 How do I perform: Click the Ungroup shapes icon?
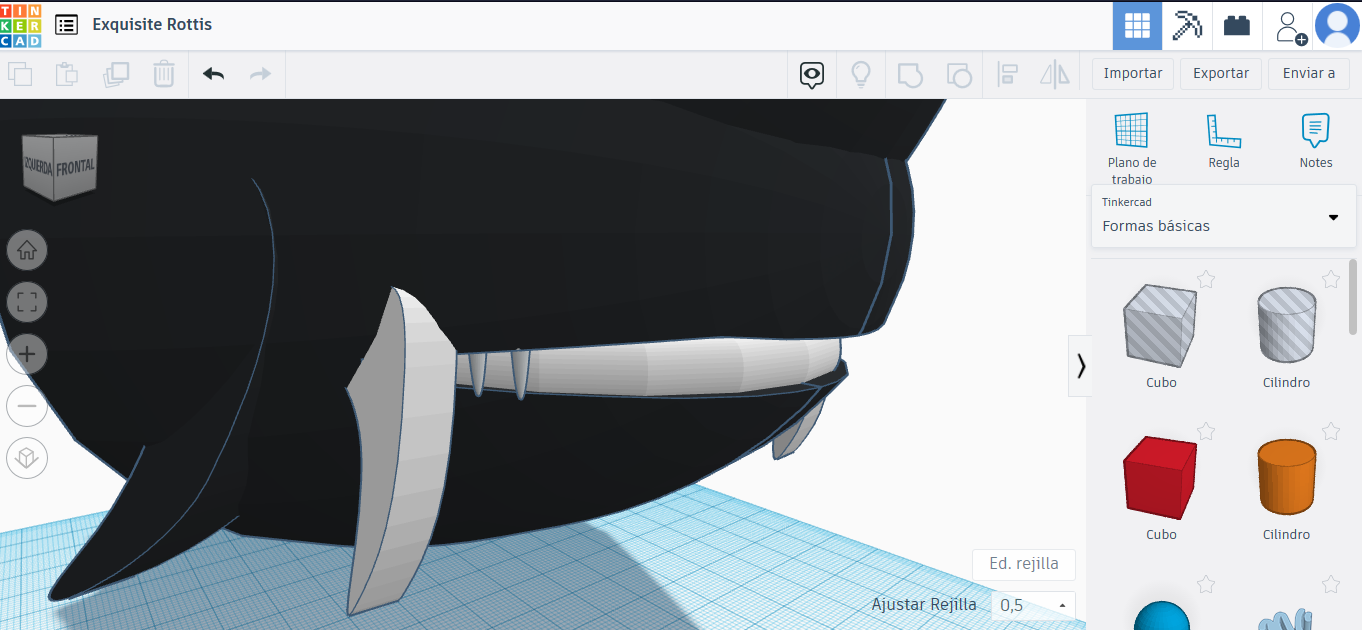[958, 74]
